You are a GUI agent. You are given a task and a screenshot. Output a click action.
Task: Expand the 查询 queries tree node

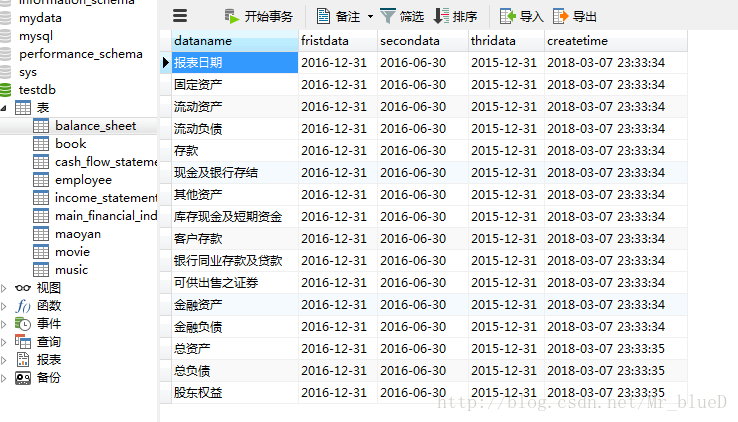4,342
